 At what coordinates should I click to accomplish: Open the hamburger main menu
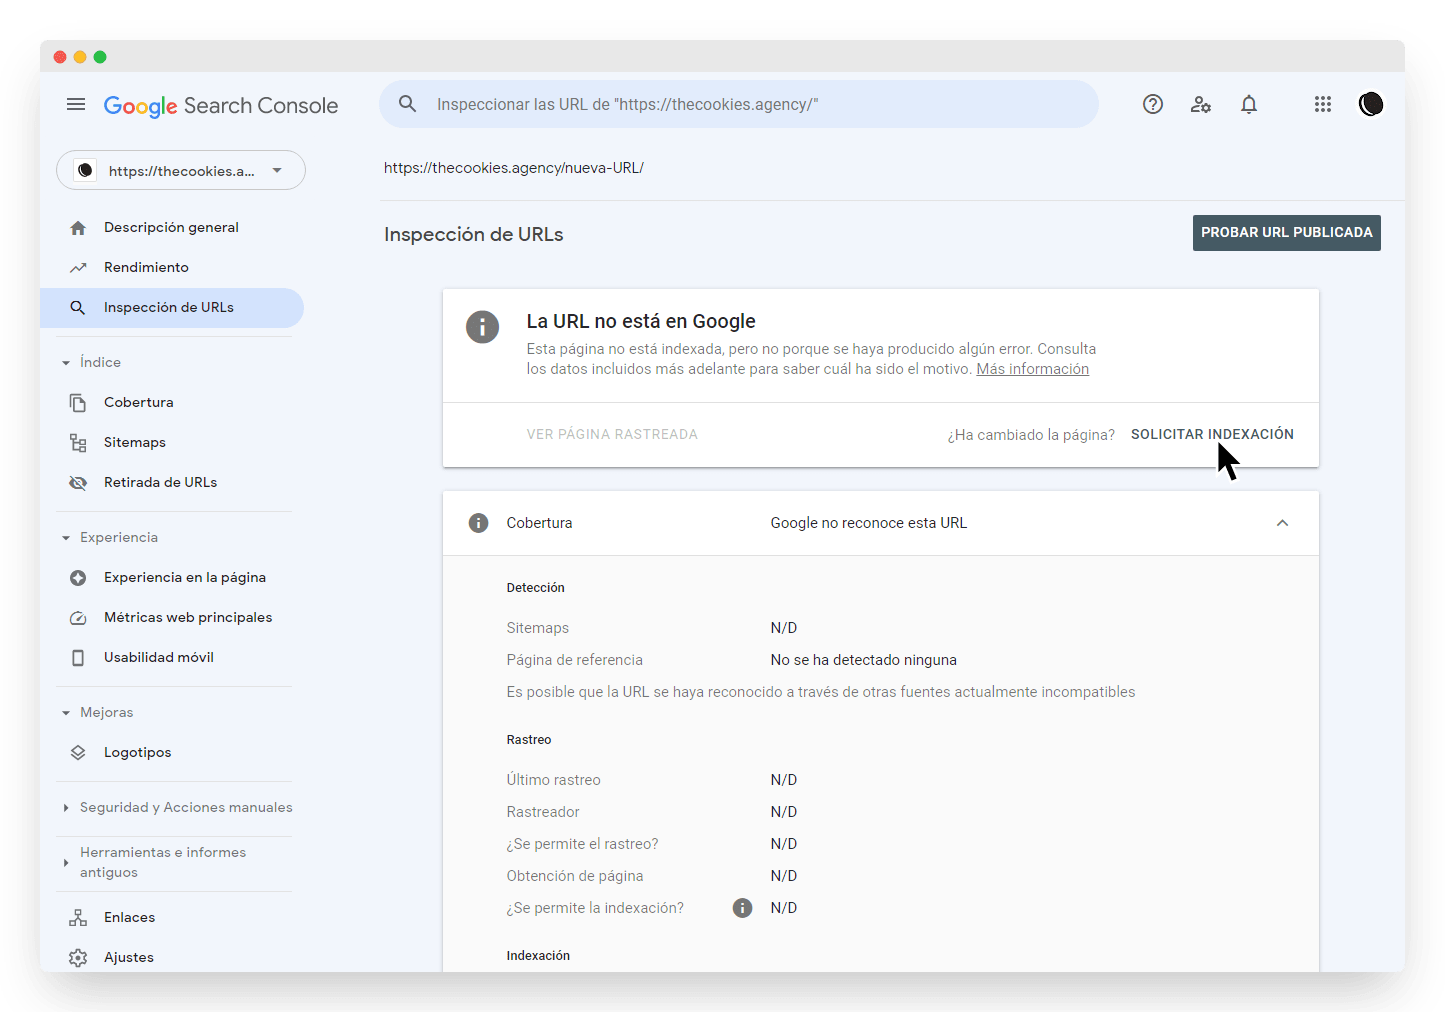(x=76, y=104)
